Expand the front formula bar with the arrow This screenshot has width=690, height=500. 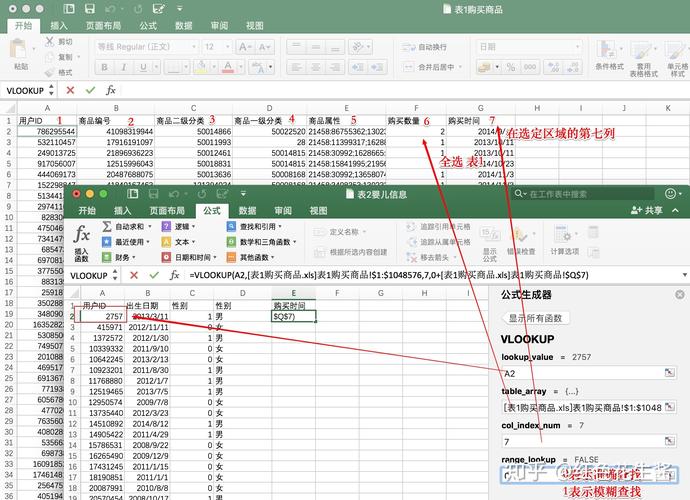(685, 275)
